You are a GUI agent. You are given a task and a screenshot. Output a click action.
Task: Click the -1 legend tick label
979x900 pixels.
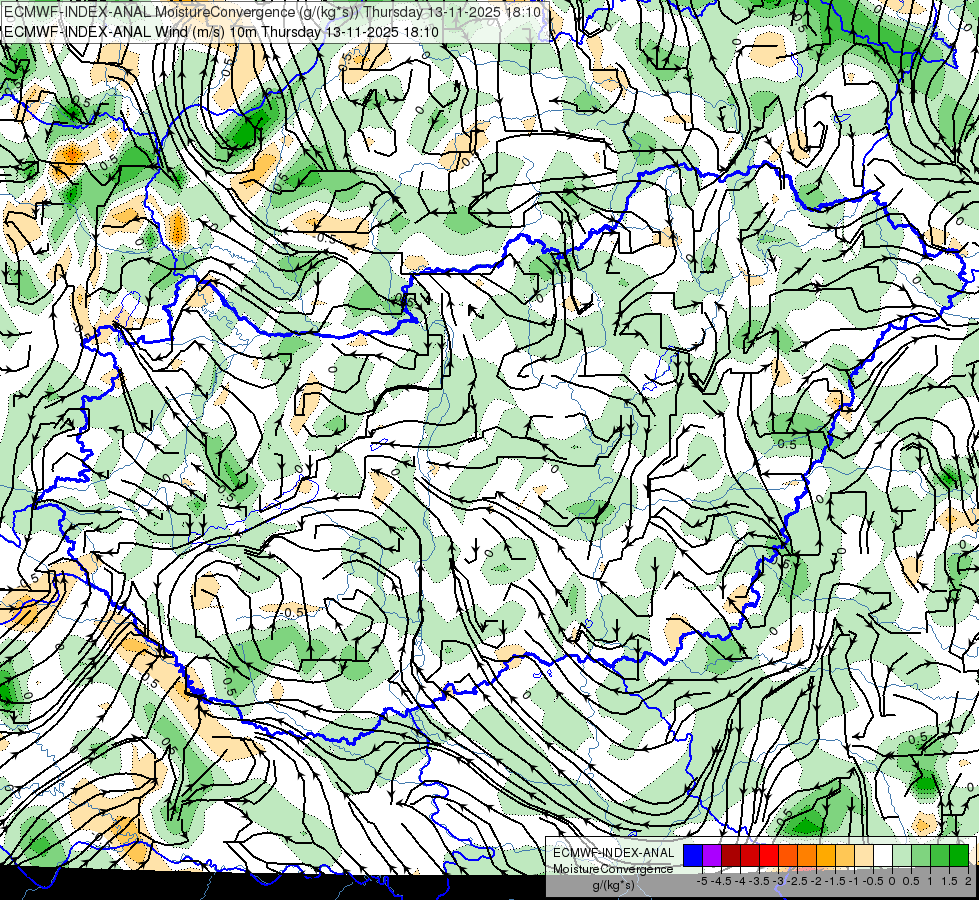pos(854,881)
